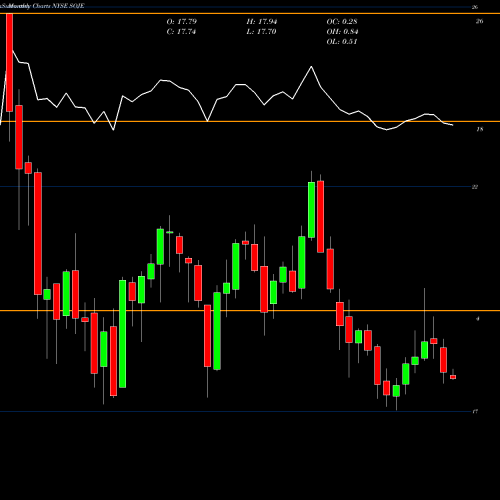The height and width of the screenshot is (500, 500).
Task: Click the high value 'H: 17.94'
Action: point(262,22)
